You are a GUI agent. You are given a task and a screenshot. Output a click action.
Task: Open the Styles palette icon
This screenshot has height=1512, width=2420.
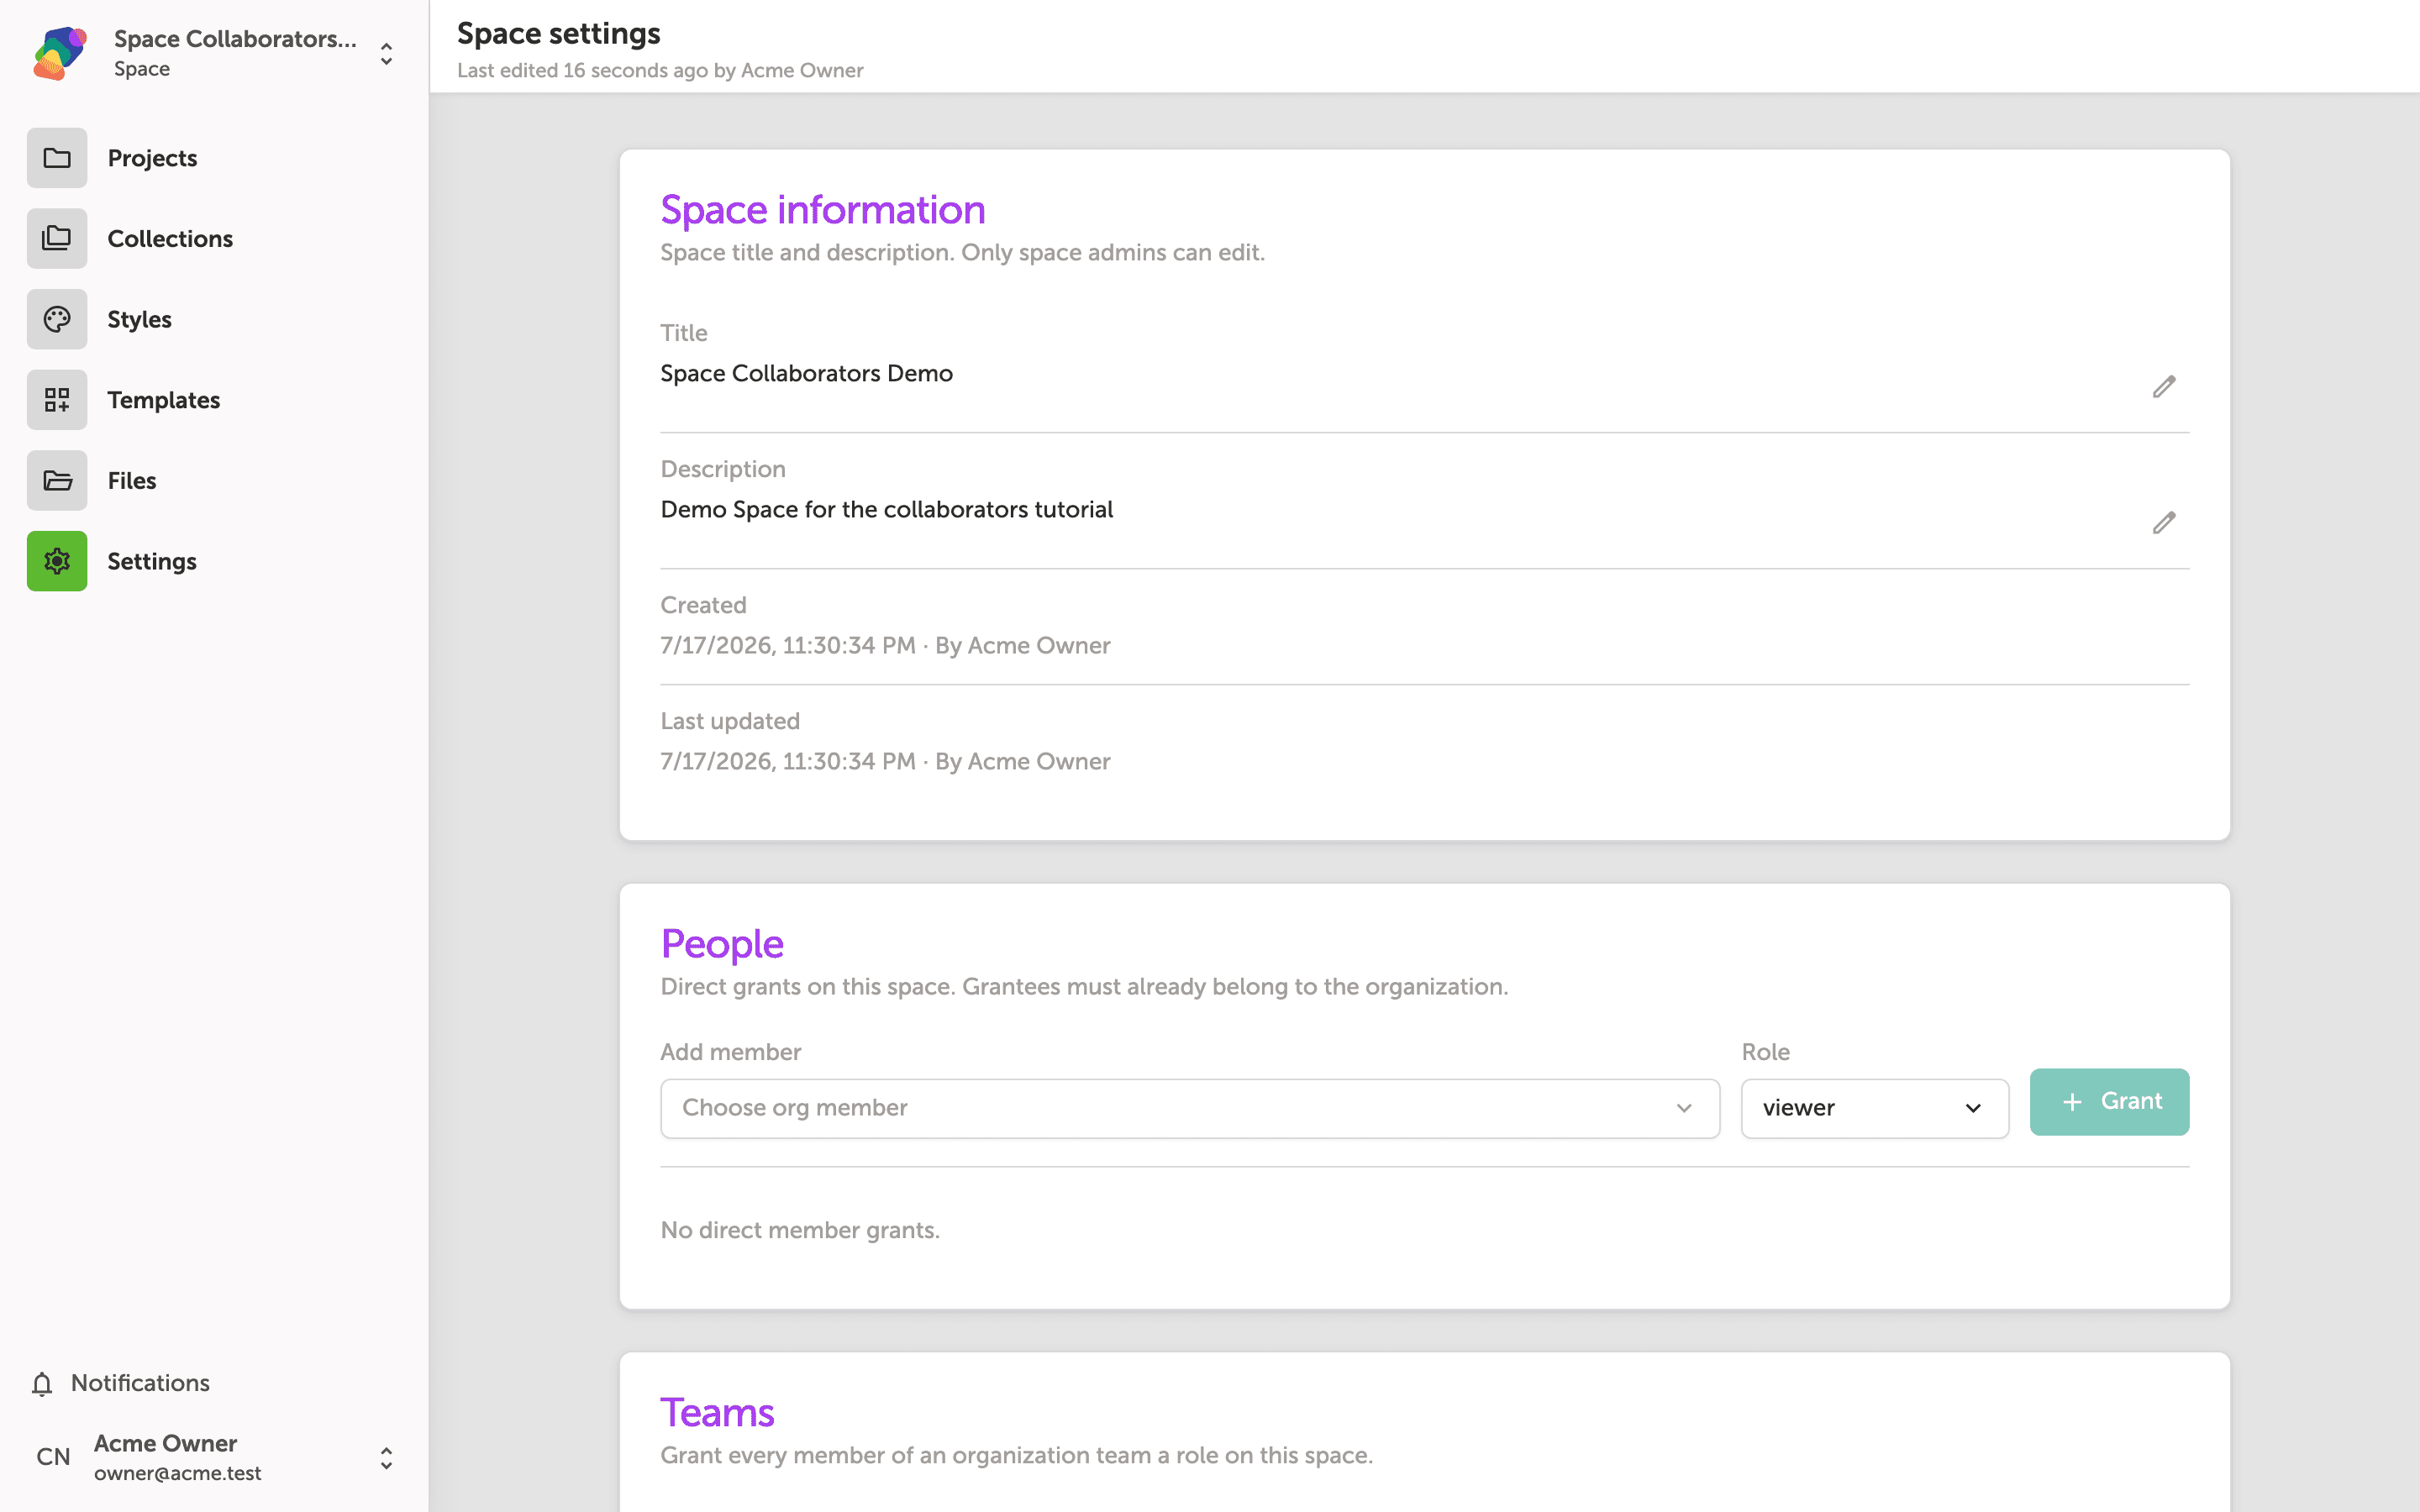pos(57,319)
